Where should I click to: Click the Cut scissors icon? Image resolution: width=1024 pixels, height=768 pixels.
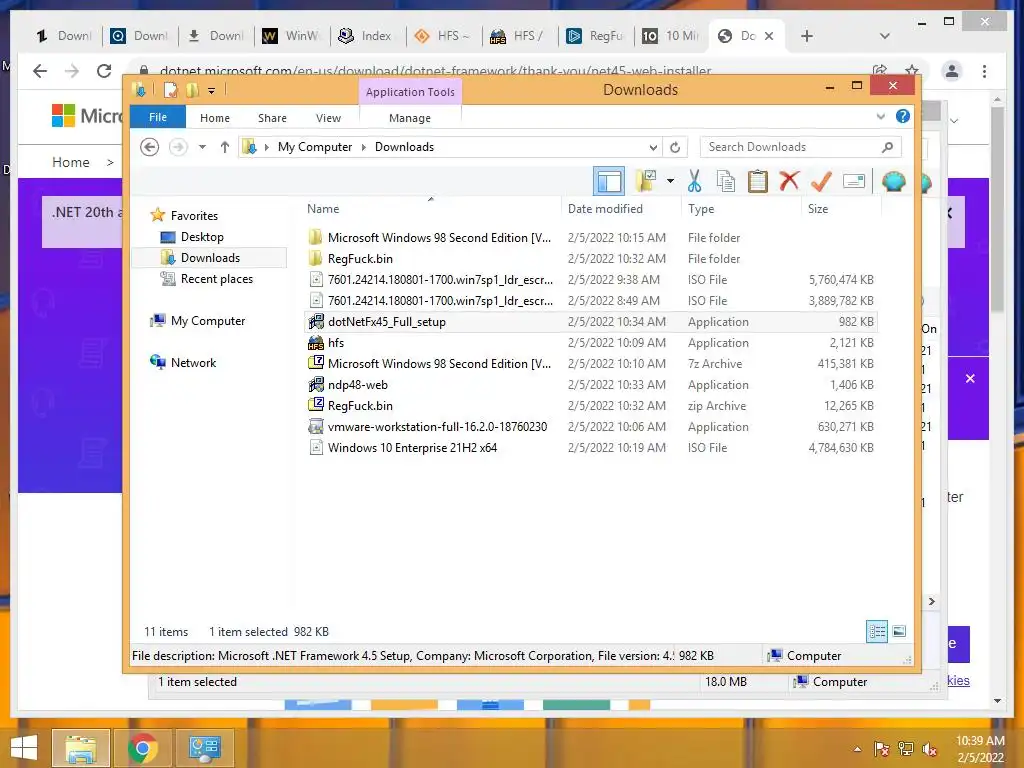694,181
